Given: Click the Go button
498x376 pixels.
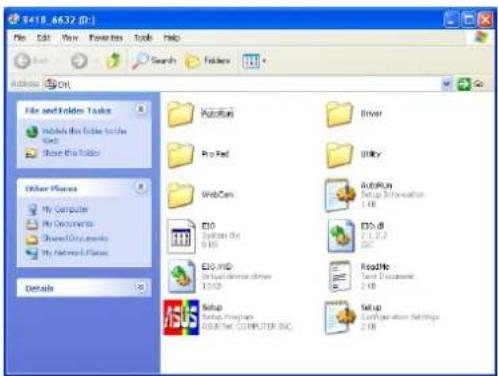Looking at the screenshot, I should 470,84.
